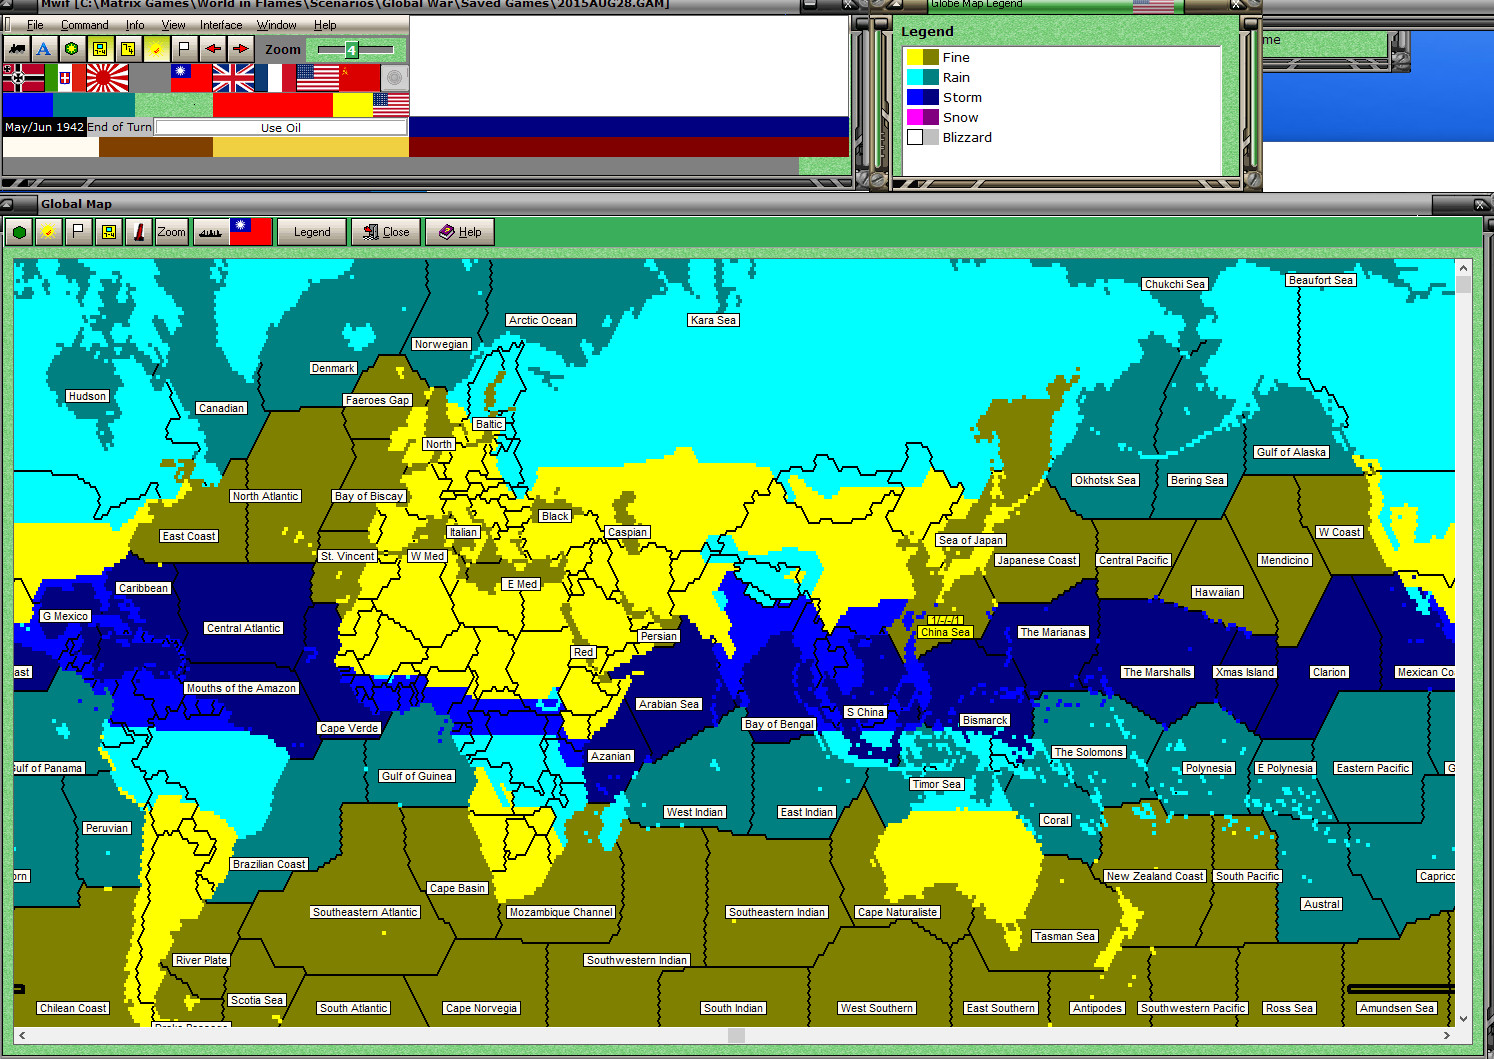Screen dimensions: 1494x1059
Task: Click the small USA flag below the flag row
Action: click(391, 104)
